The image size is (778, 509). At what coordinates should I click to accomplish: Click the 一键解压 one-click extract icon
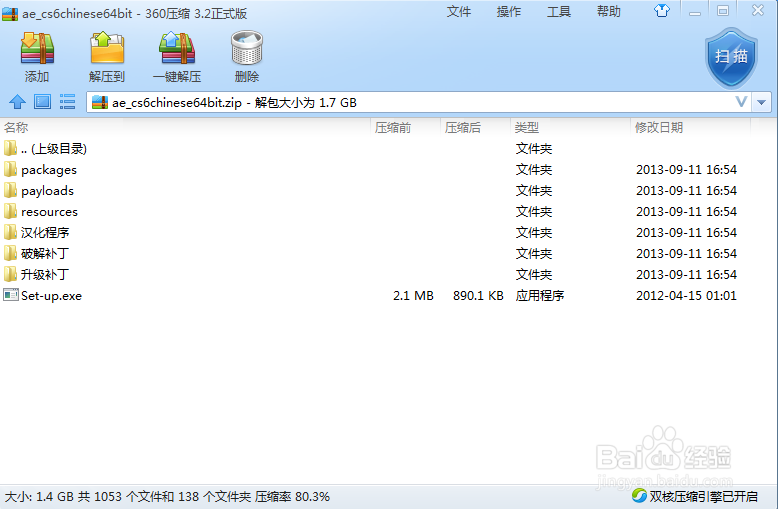(177, 48)
